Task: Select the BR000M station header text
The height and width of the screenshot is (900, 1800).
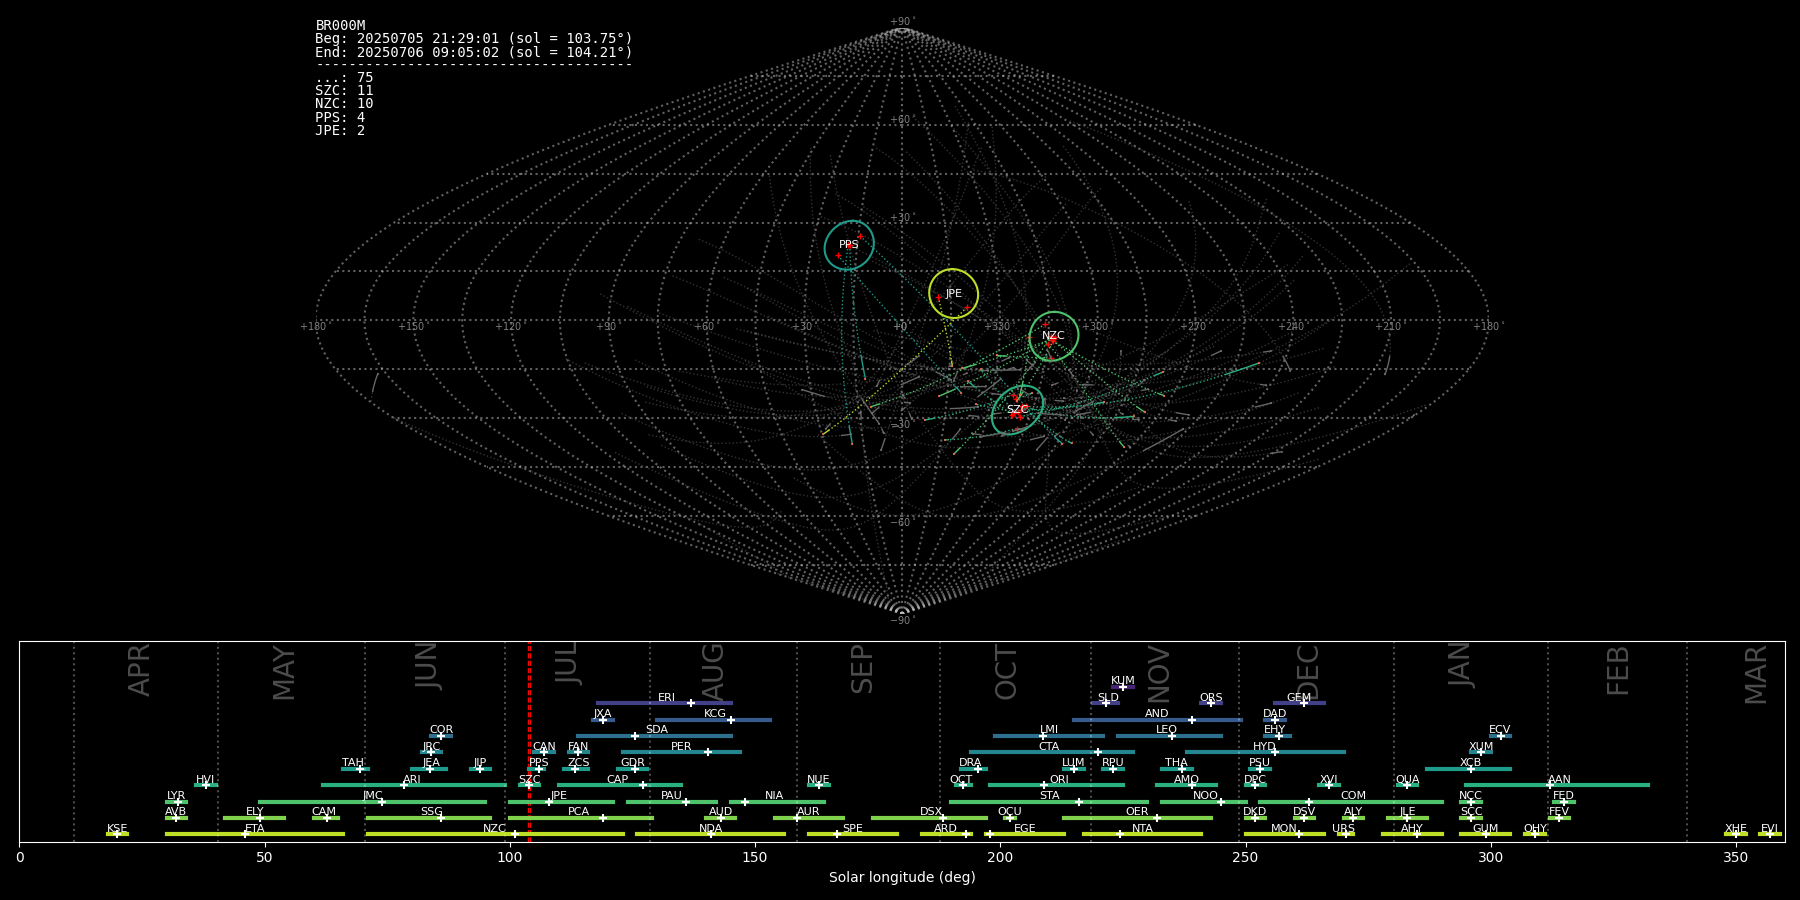Action: [340, 26]
